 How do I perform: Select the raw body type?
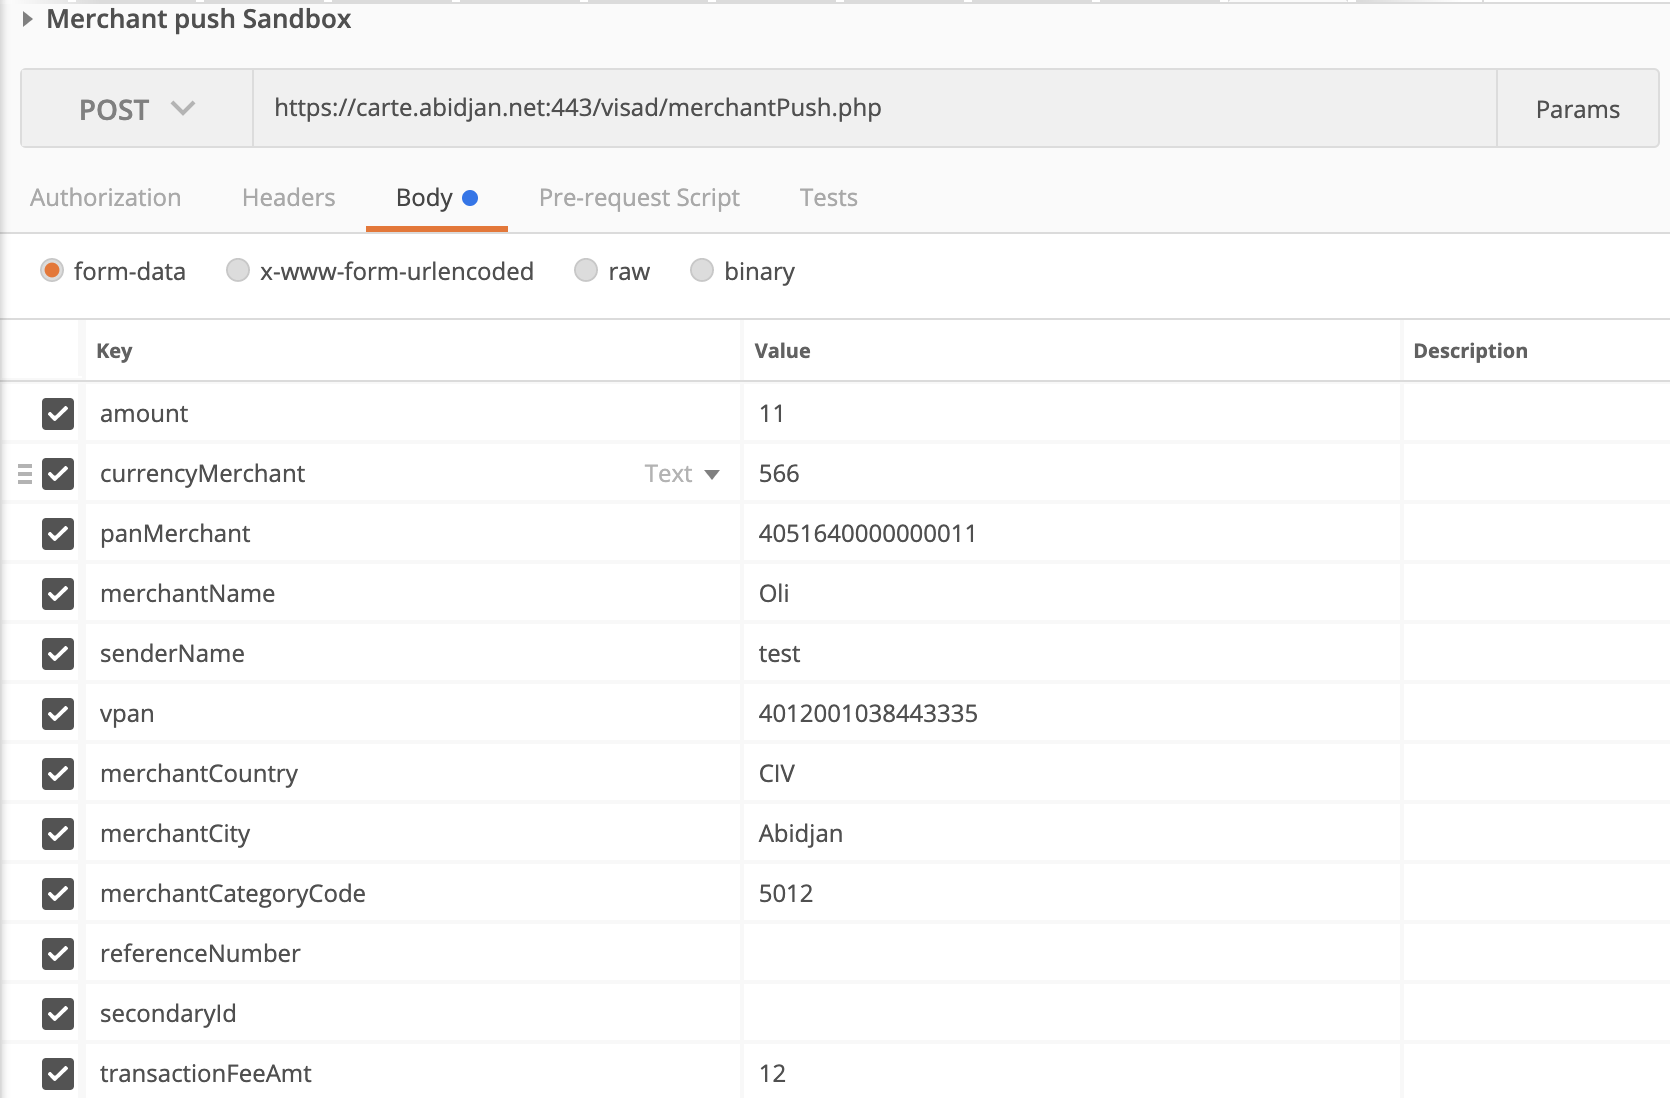(x=586, y=271)
